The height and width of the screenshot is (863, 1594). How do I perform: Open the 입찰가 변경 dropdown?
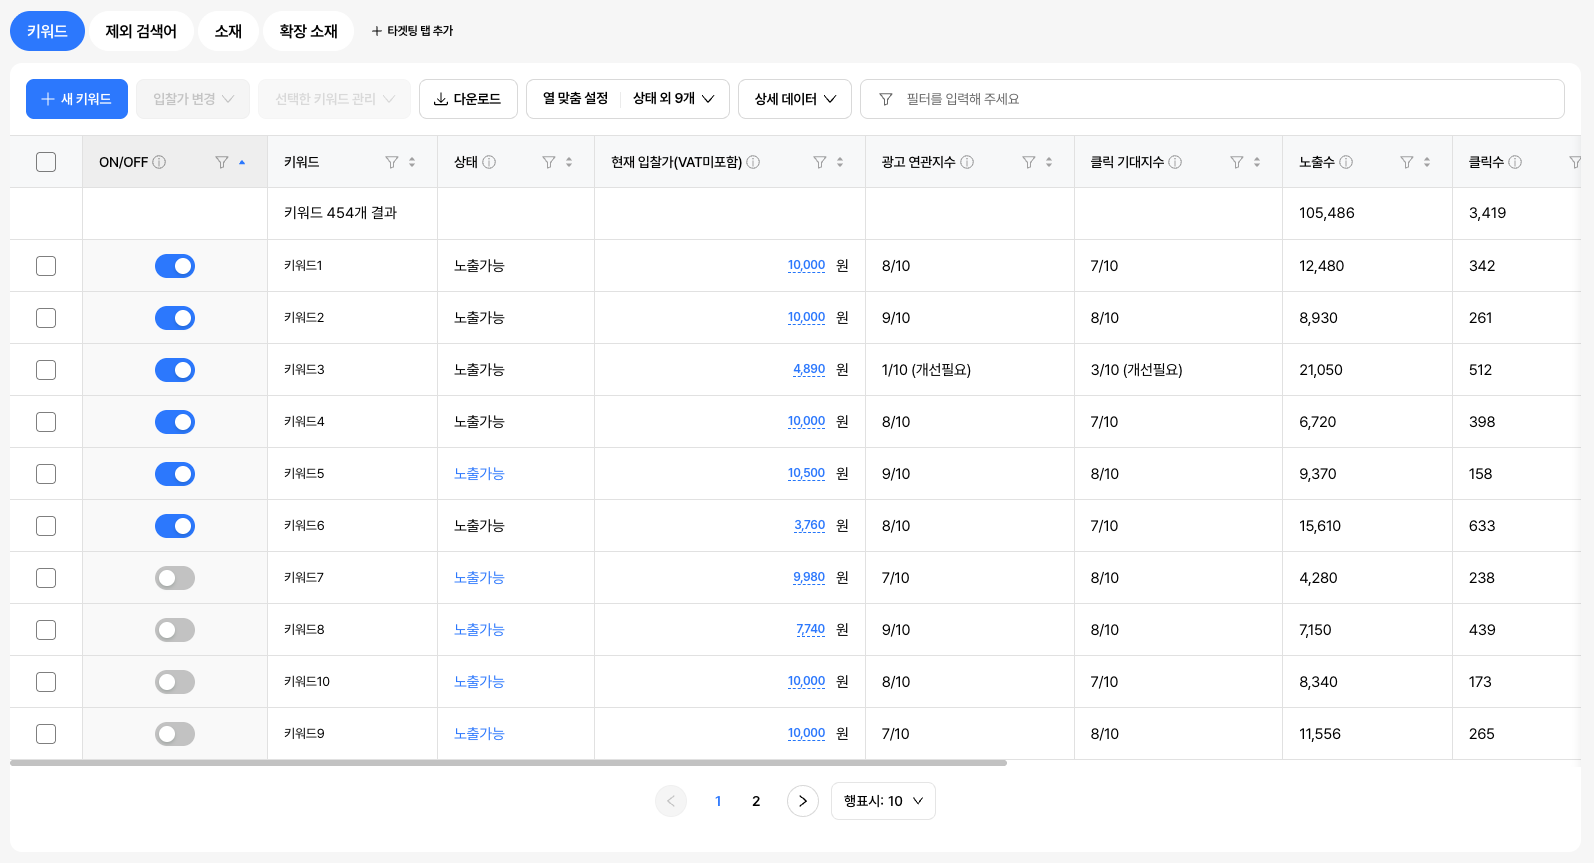tap(193, 99)
